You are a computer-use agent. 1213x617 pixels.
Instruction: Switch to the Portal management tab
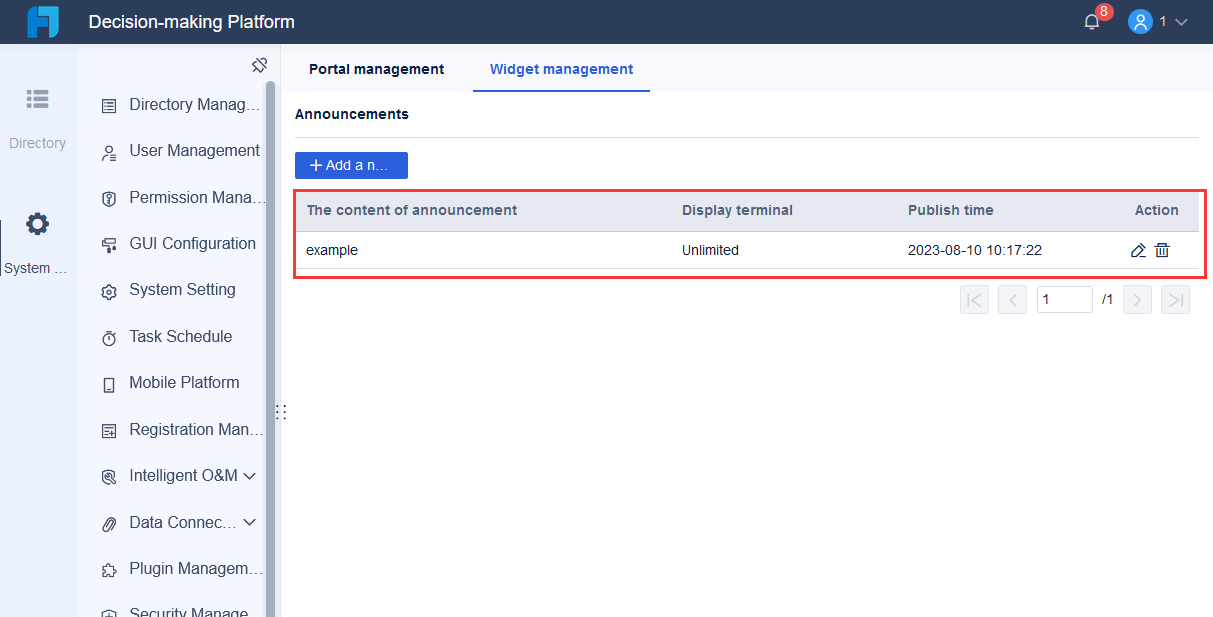coord(376,69)
